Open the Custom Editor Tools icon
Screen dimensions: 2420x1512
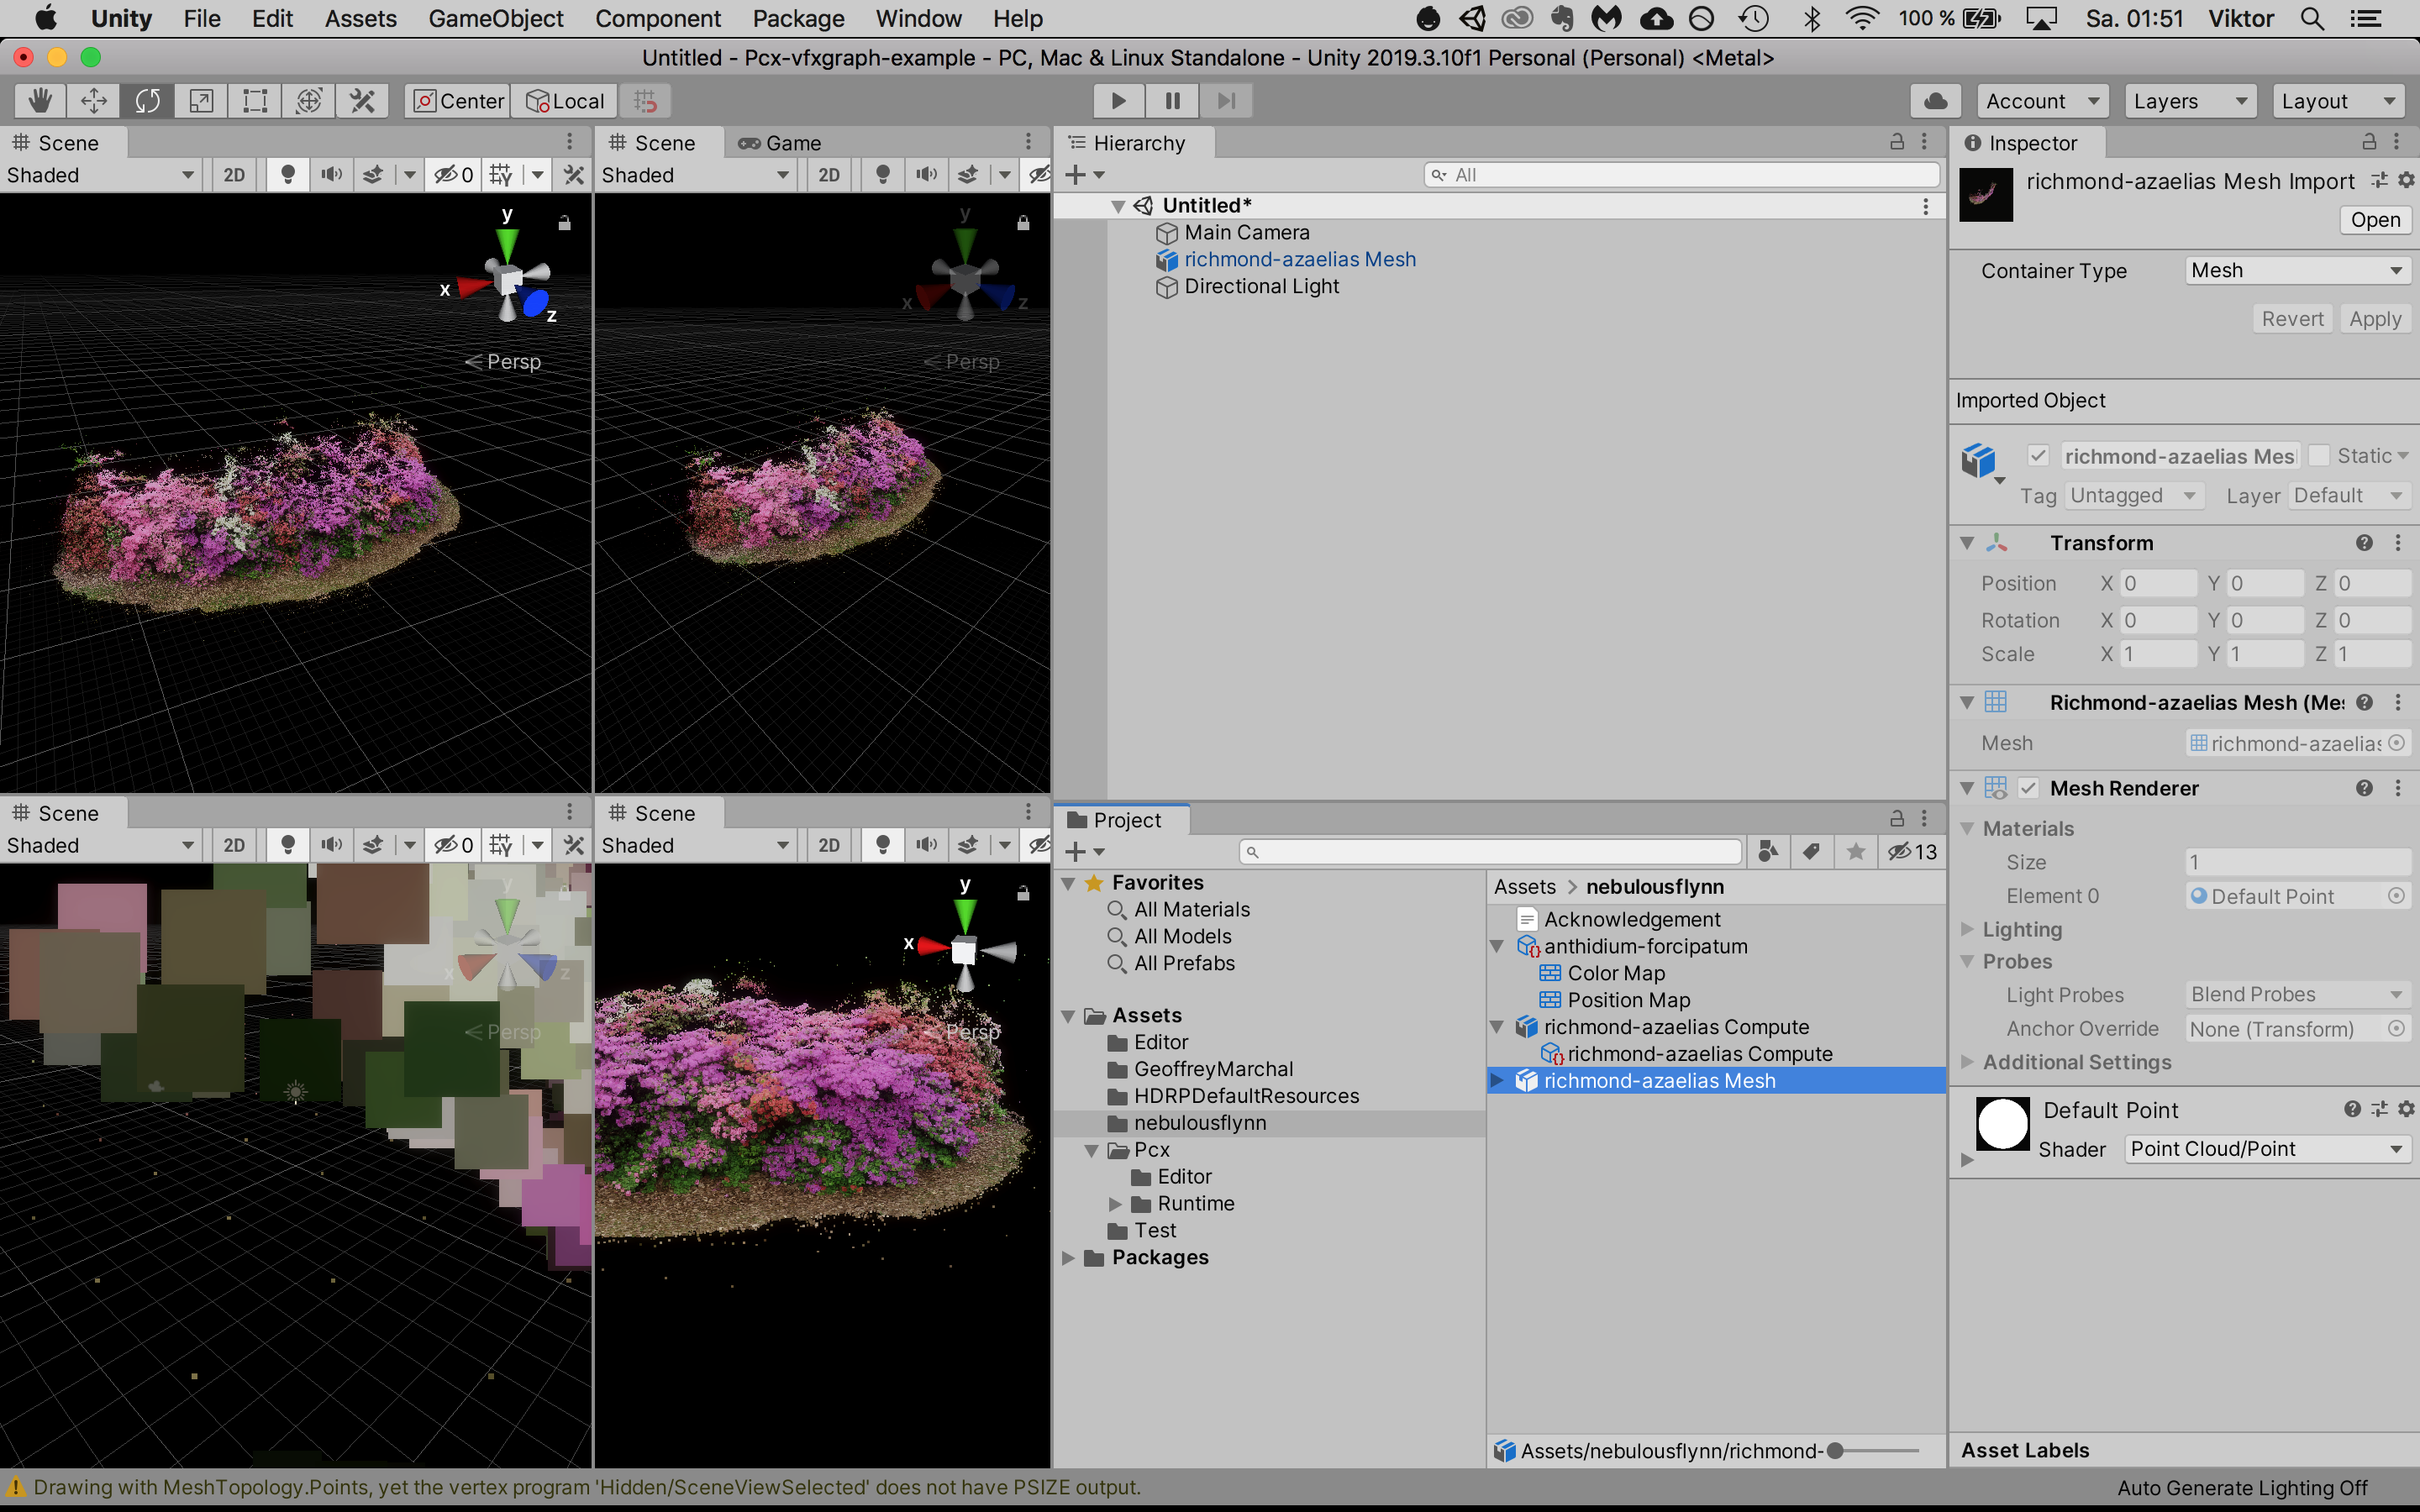coord(362,100)
